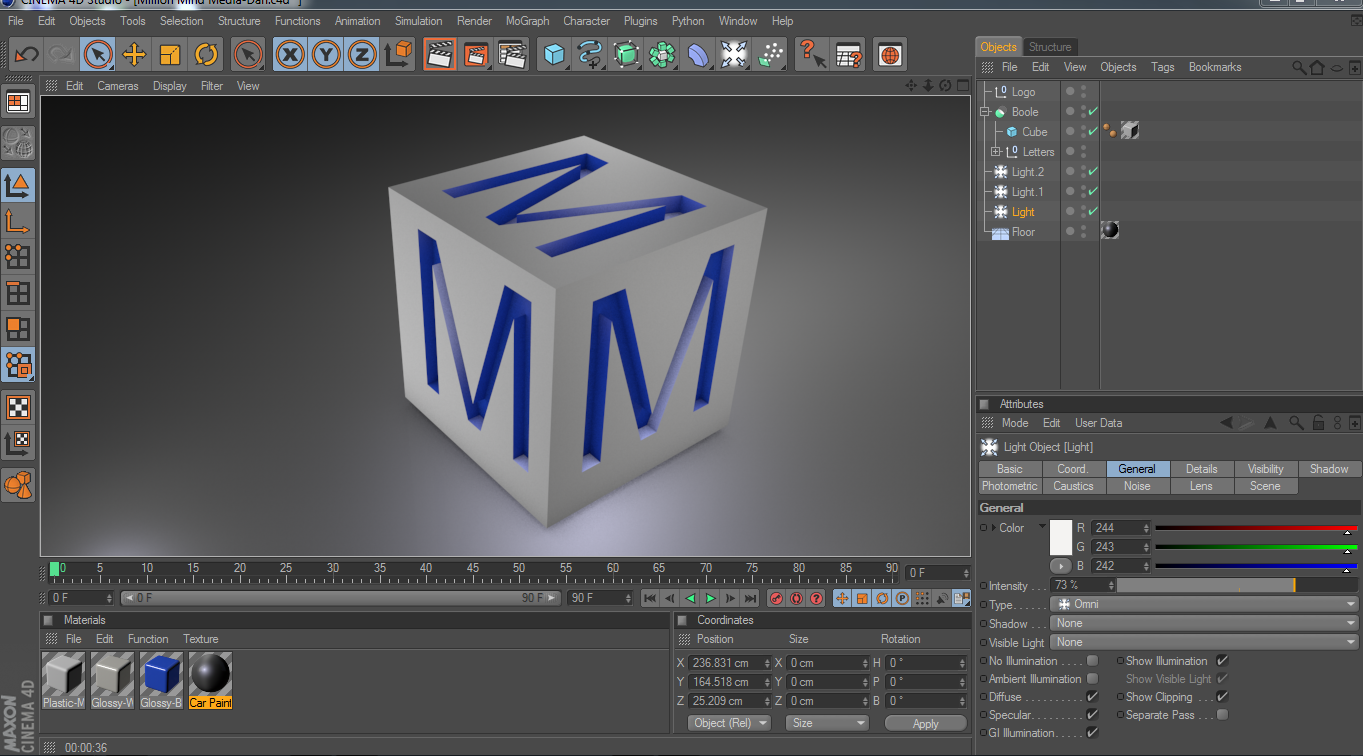Disable Light.2 green checkmark
This screenshot has height=756, width=1363.
point(1093,172)
